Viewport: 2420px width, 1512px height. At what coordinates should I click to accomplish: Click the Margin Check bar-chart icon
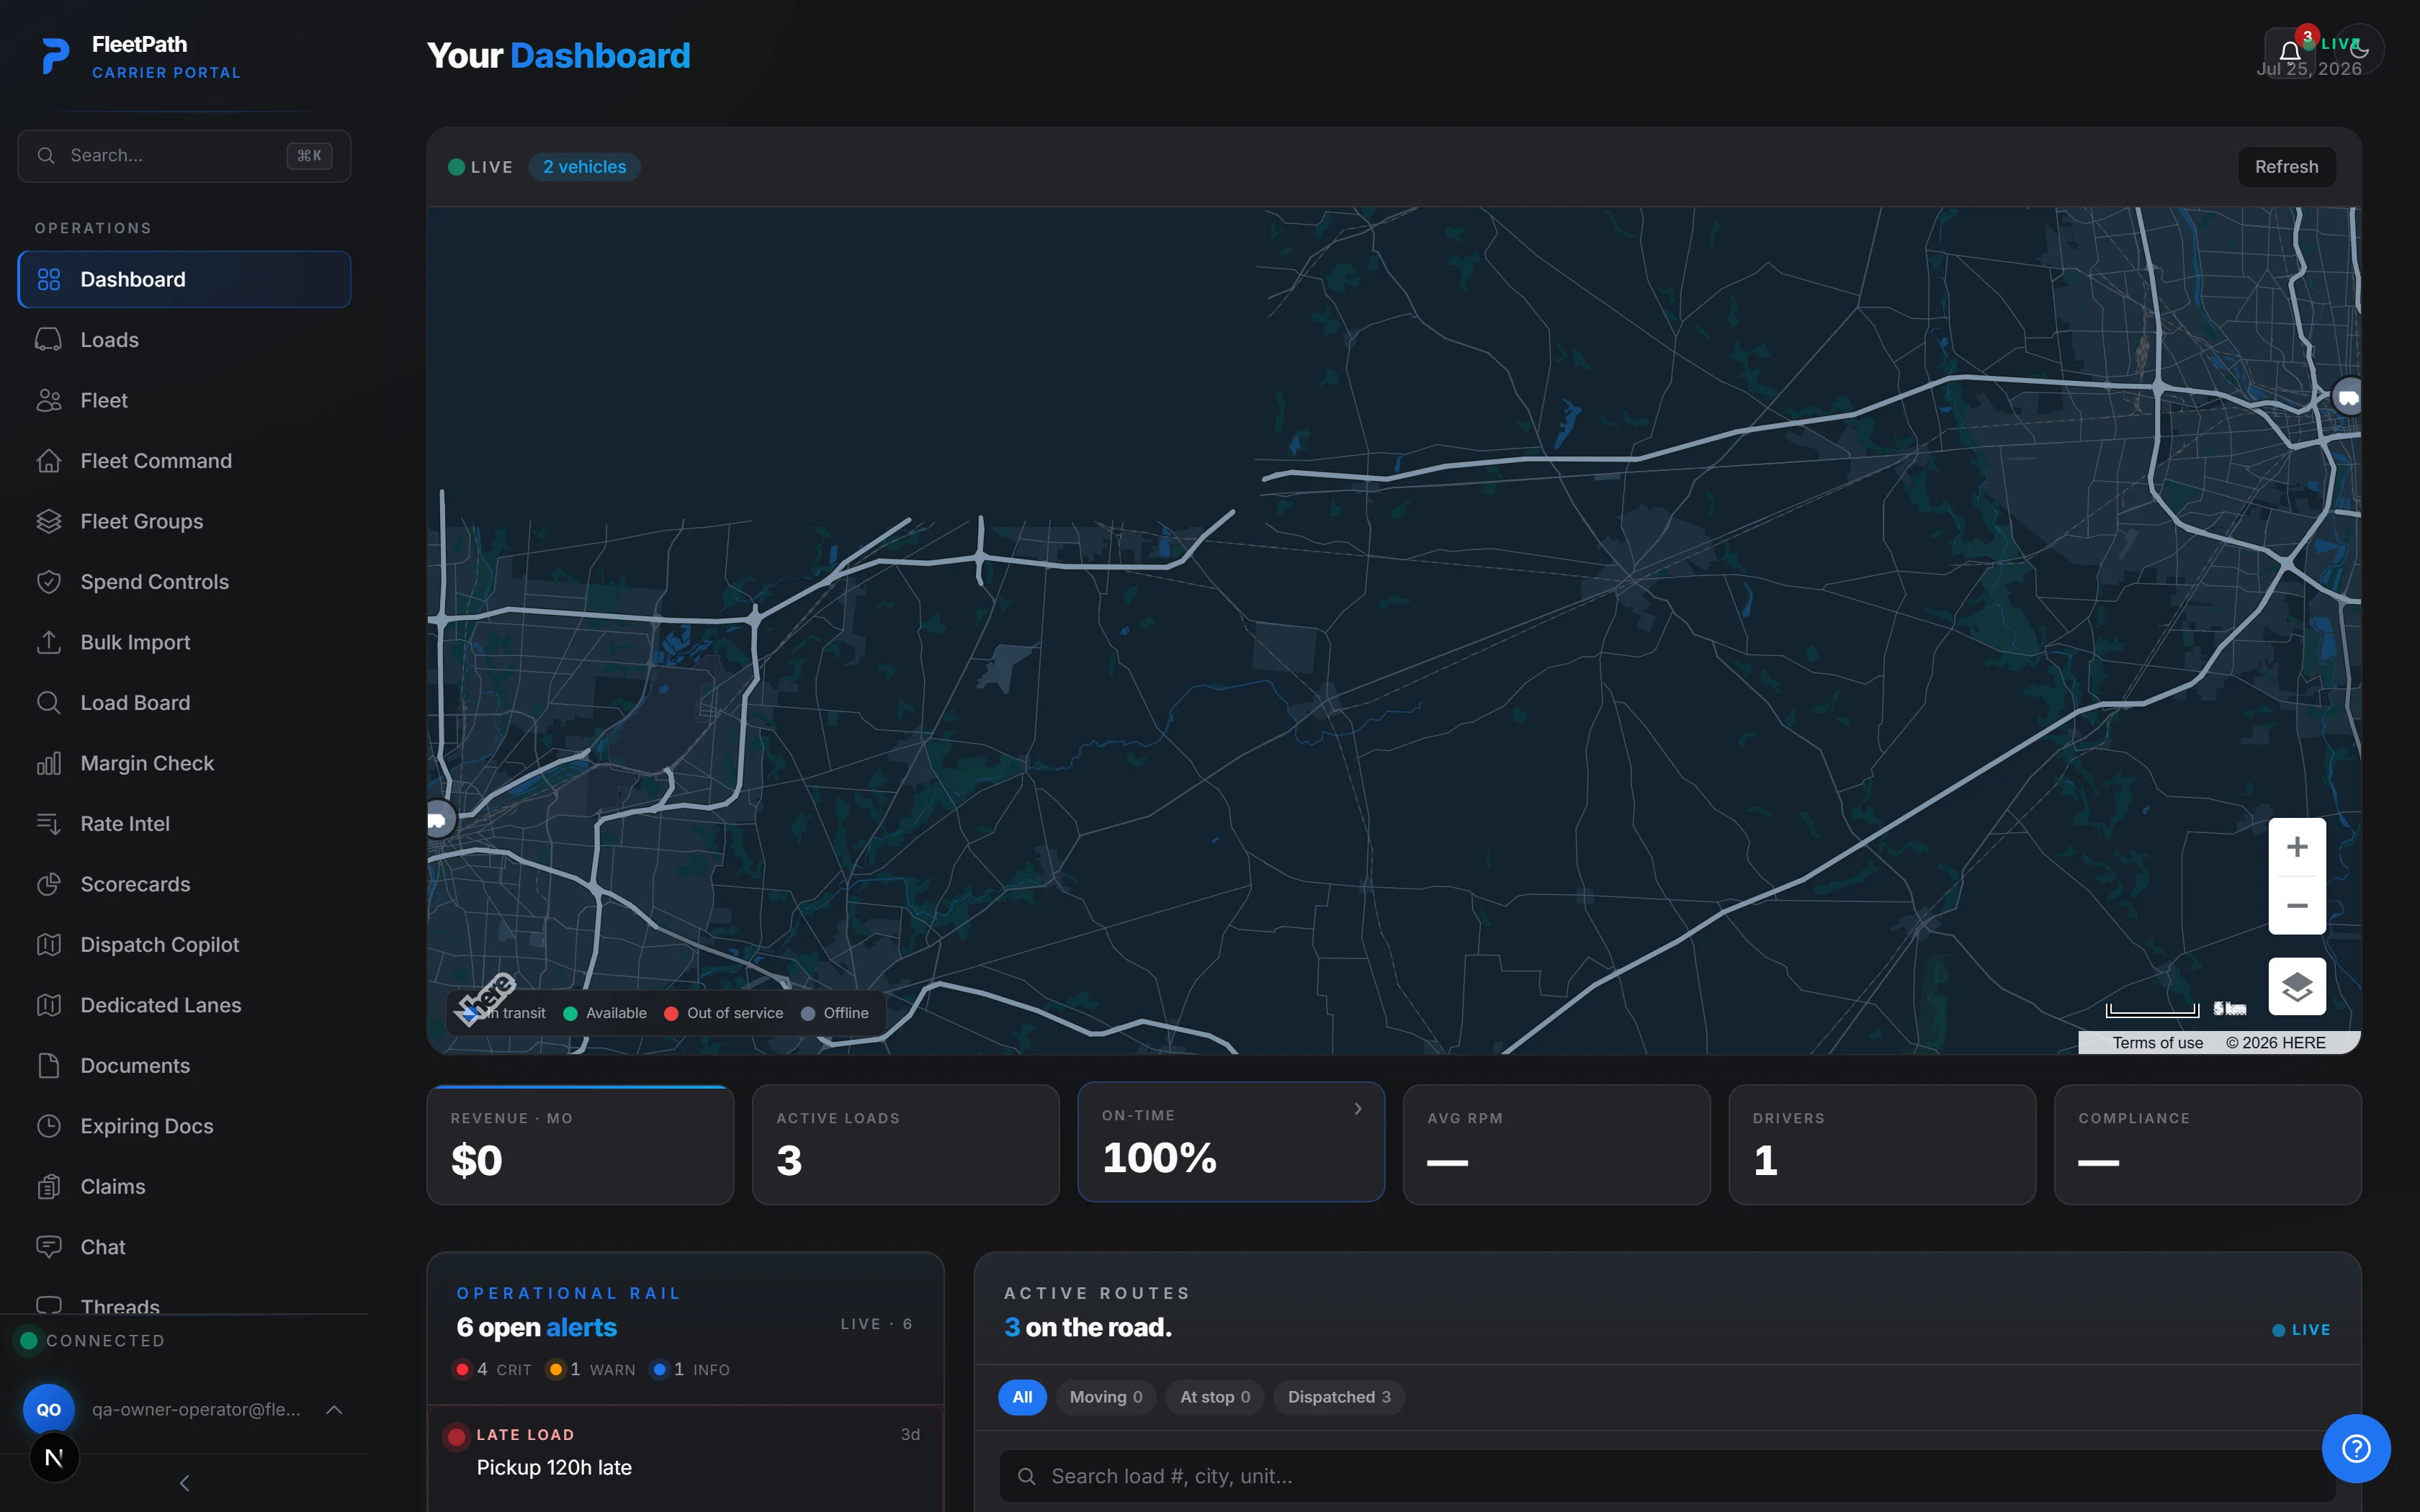(x=49, y=763)
